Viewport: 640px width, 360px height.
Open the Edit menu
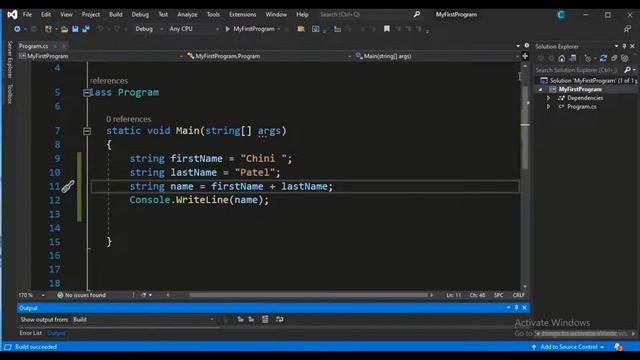point(46,14)
